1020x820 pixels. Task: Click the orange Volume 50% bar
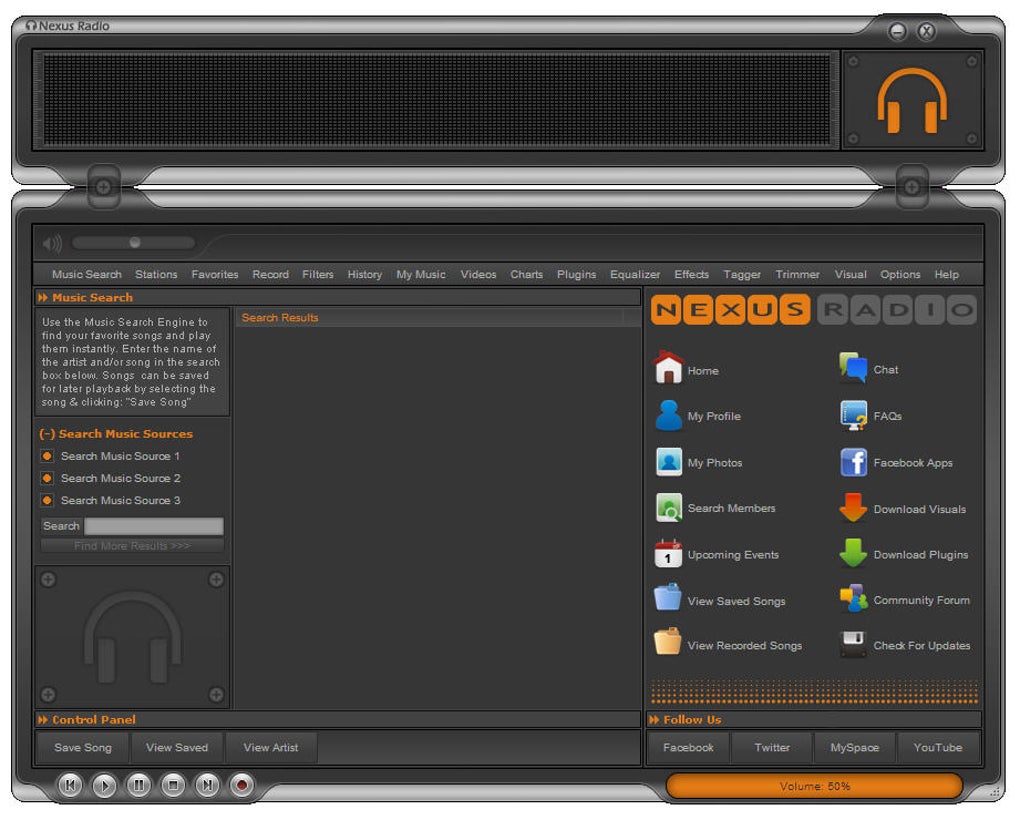click(x=814, y=786)
